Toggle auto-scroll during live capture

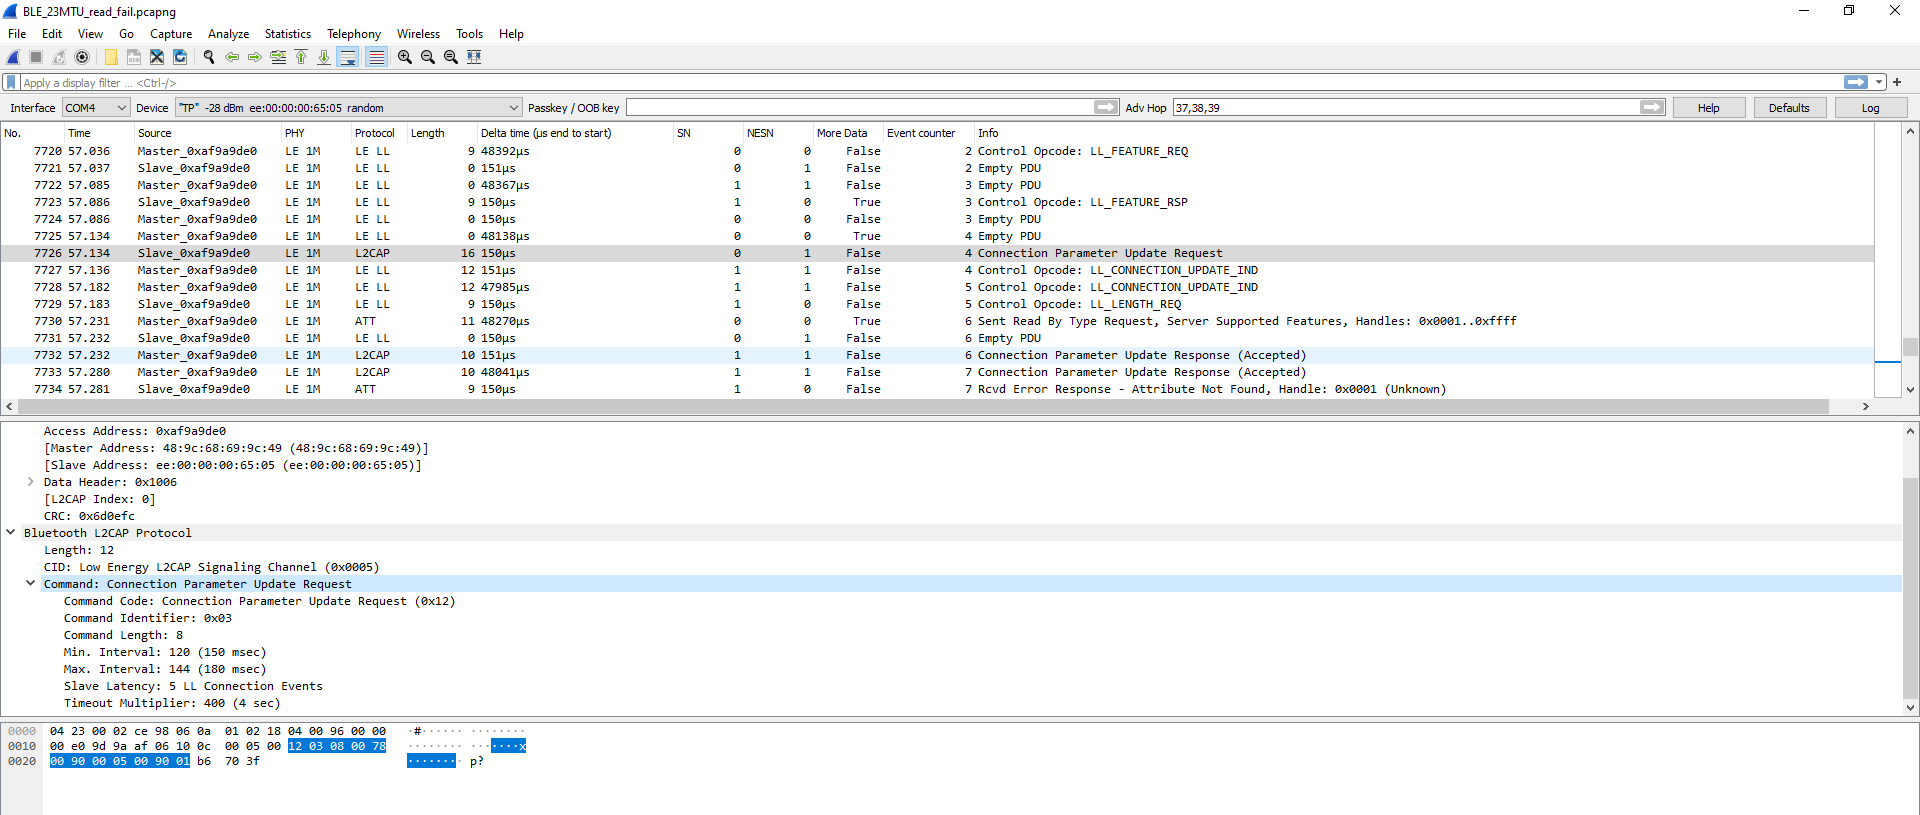(348, 57)
